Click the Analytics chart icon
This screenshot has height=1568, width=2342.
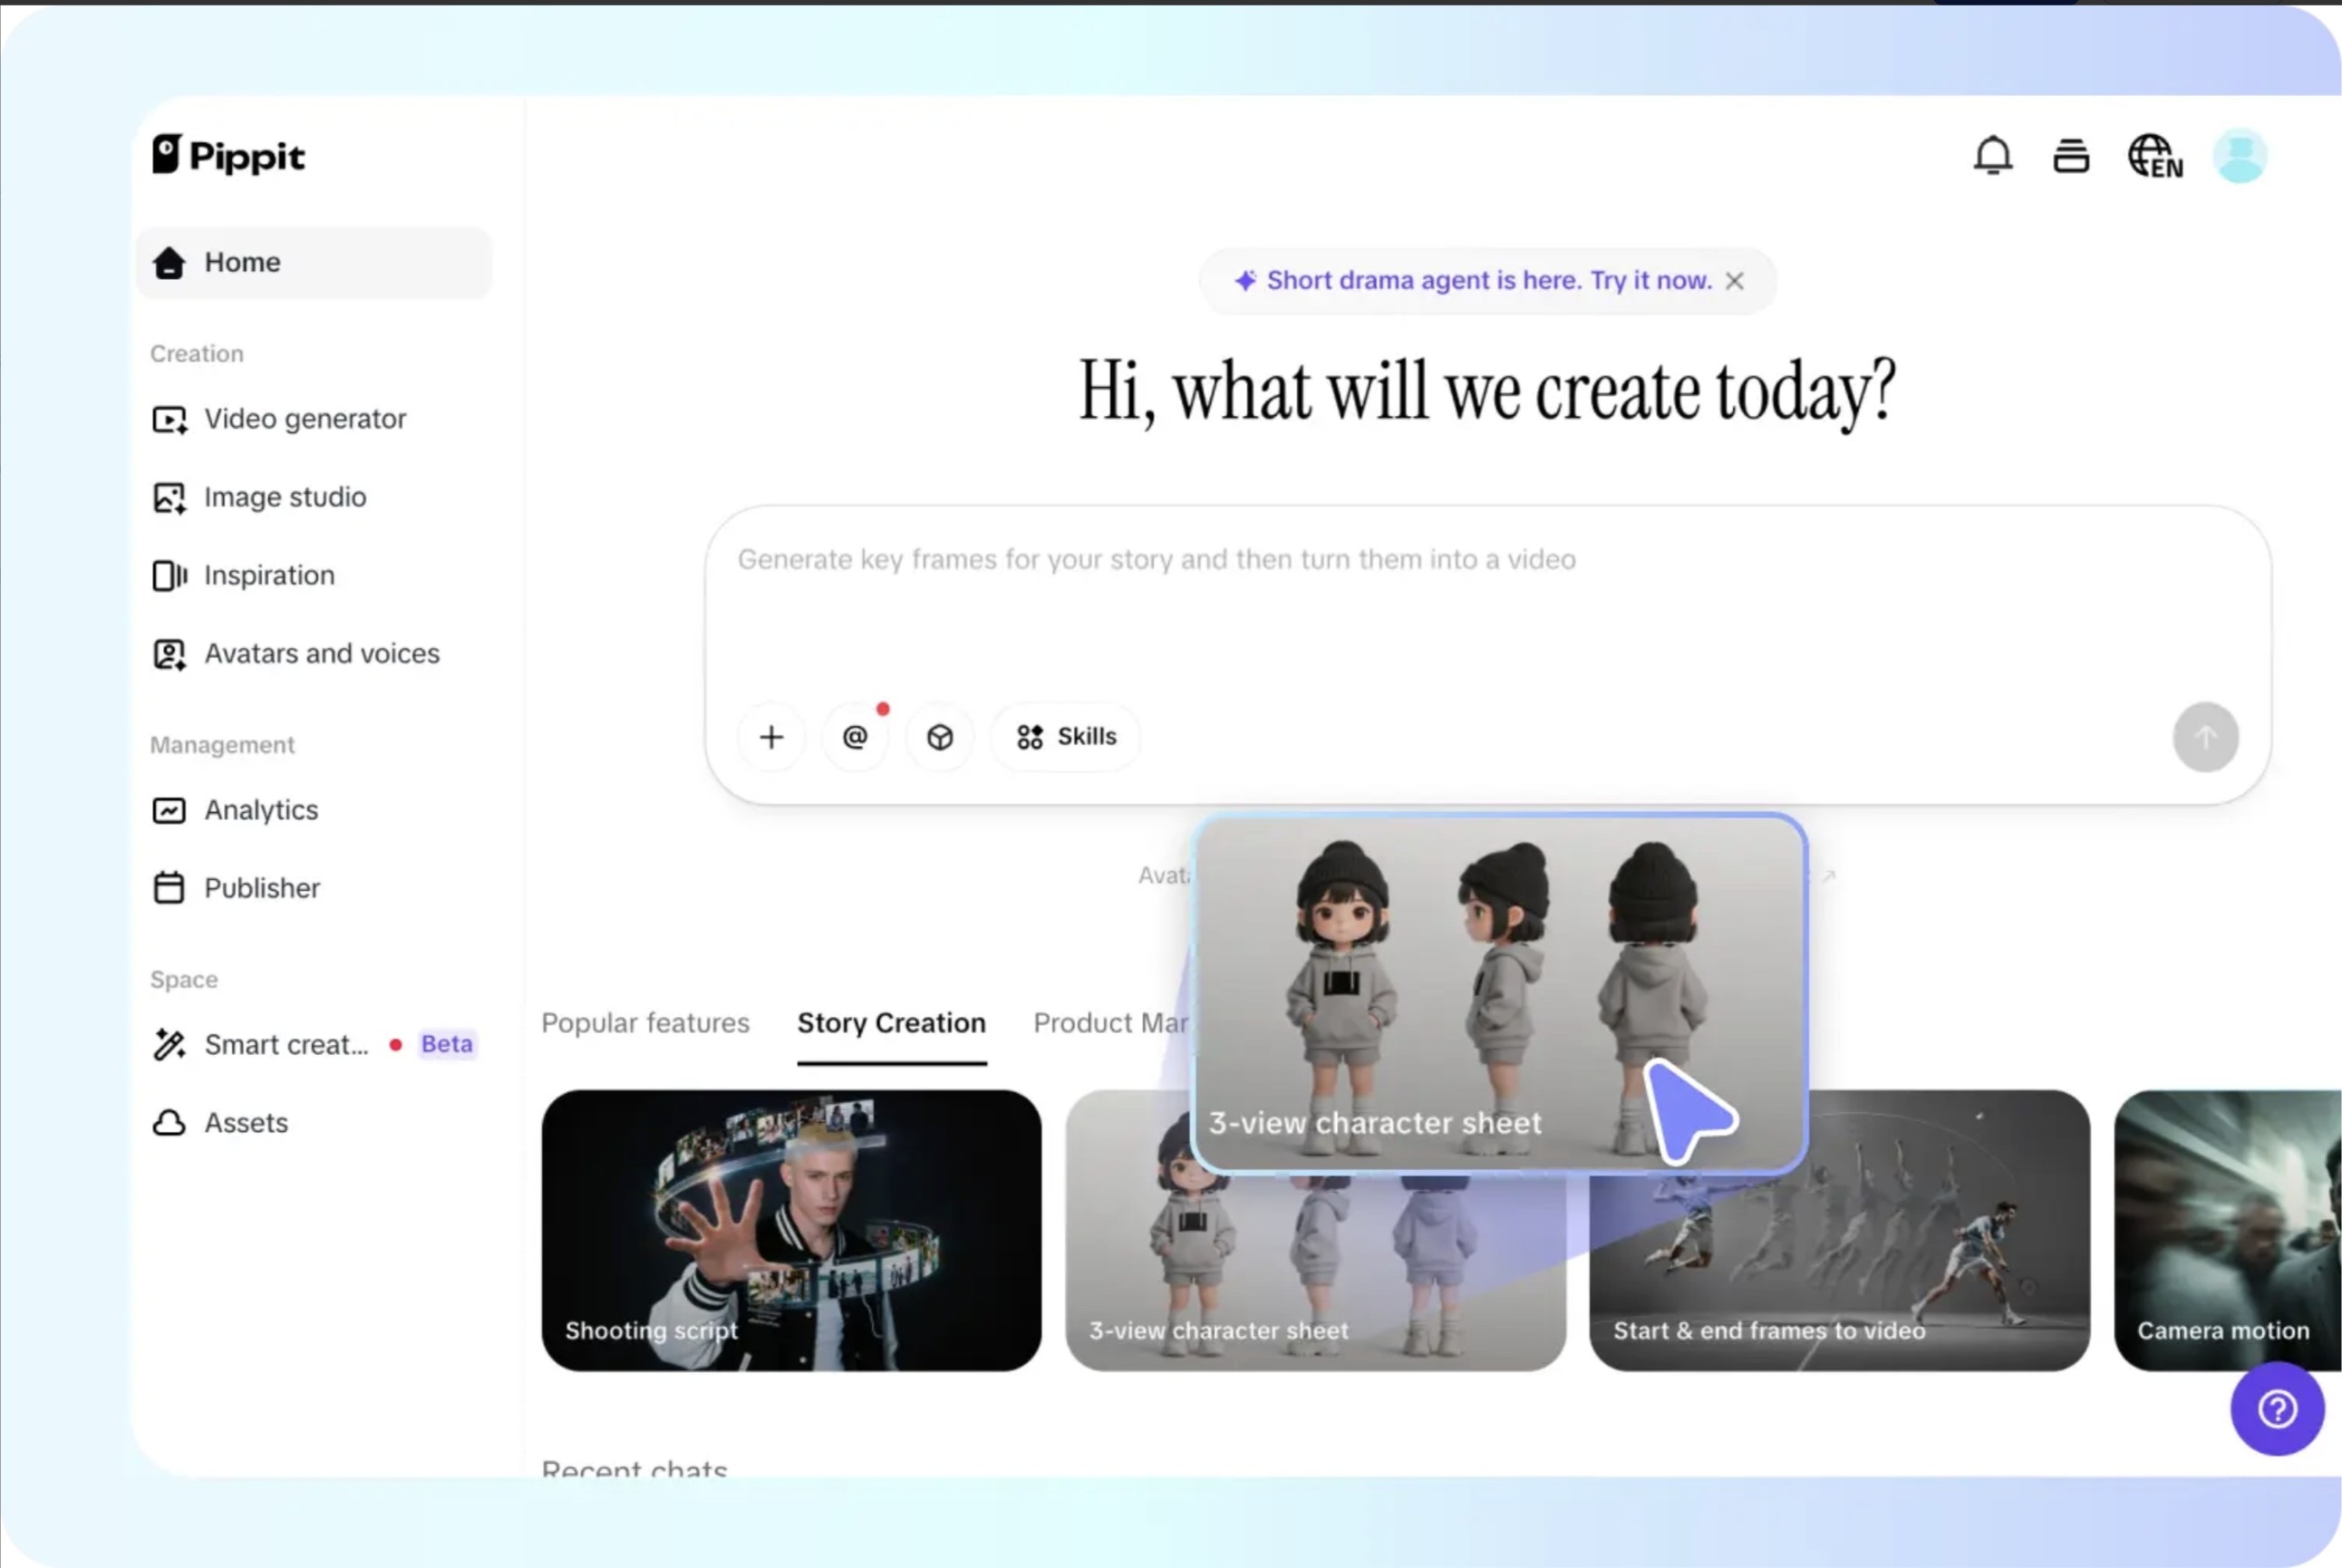click(x=169, y=810)
